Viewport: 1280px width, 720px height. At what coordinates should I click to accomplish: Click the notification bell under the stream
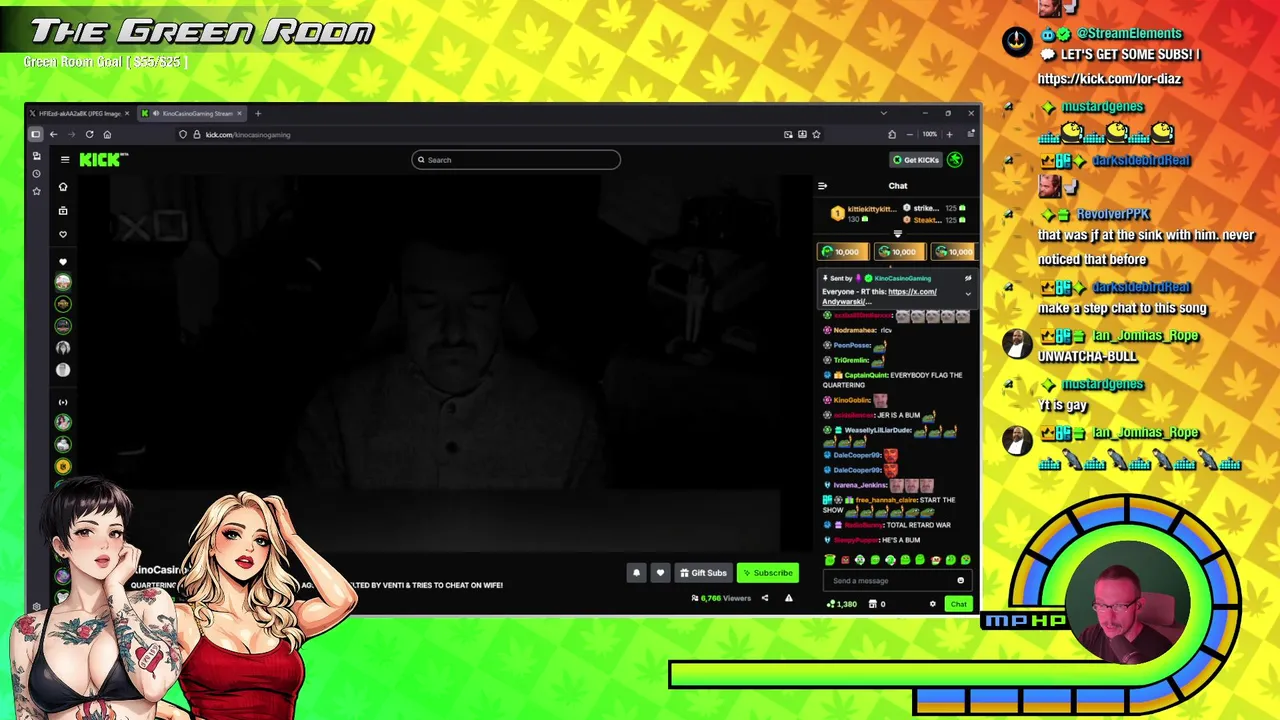[636, 573]
